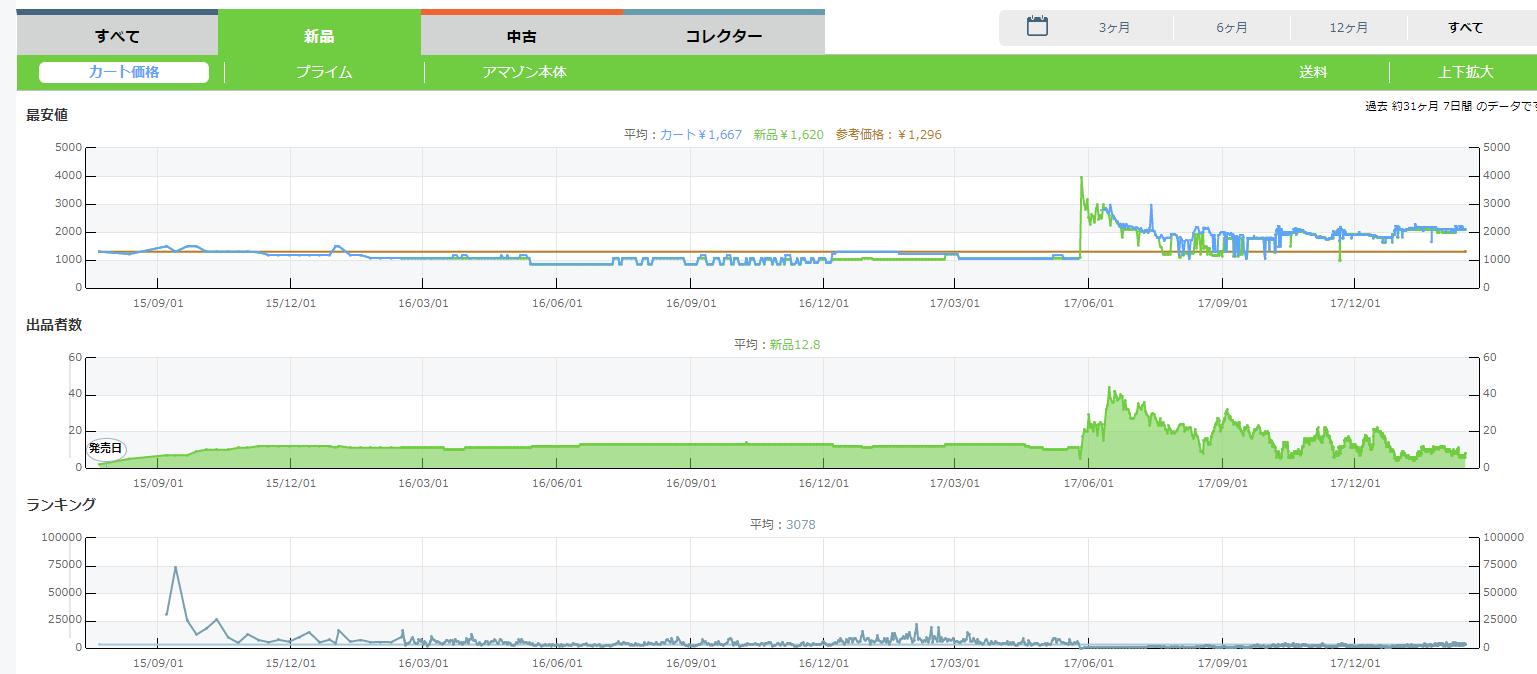The height and width of the screenshot is (674, 1537).
Task: Switch to the 新品 tab
Action: click(319, 37)
